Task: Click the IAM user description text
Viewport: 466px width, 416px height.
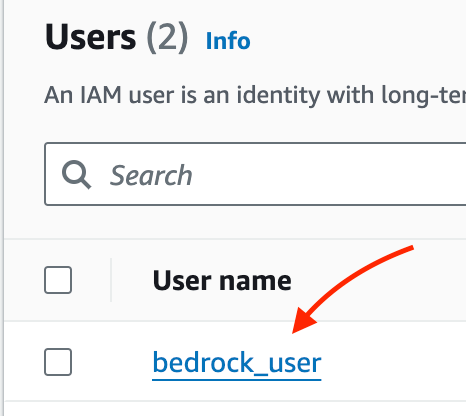Action: pyautogui.click(x=255, y=95)
